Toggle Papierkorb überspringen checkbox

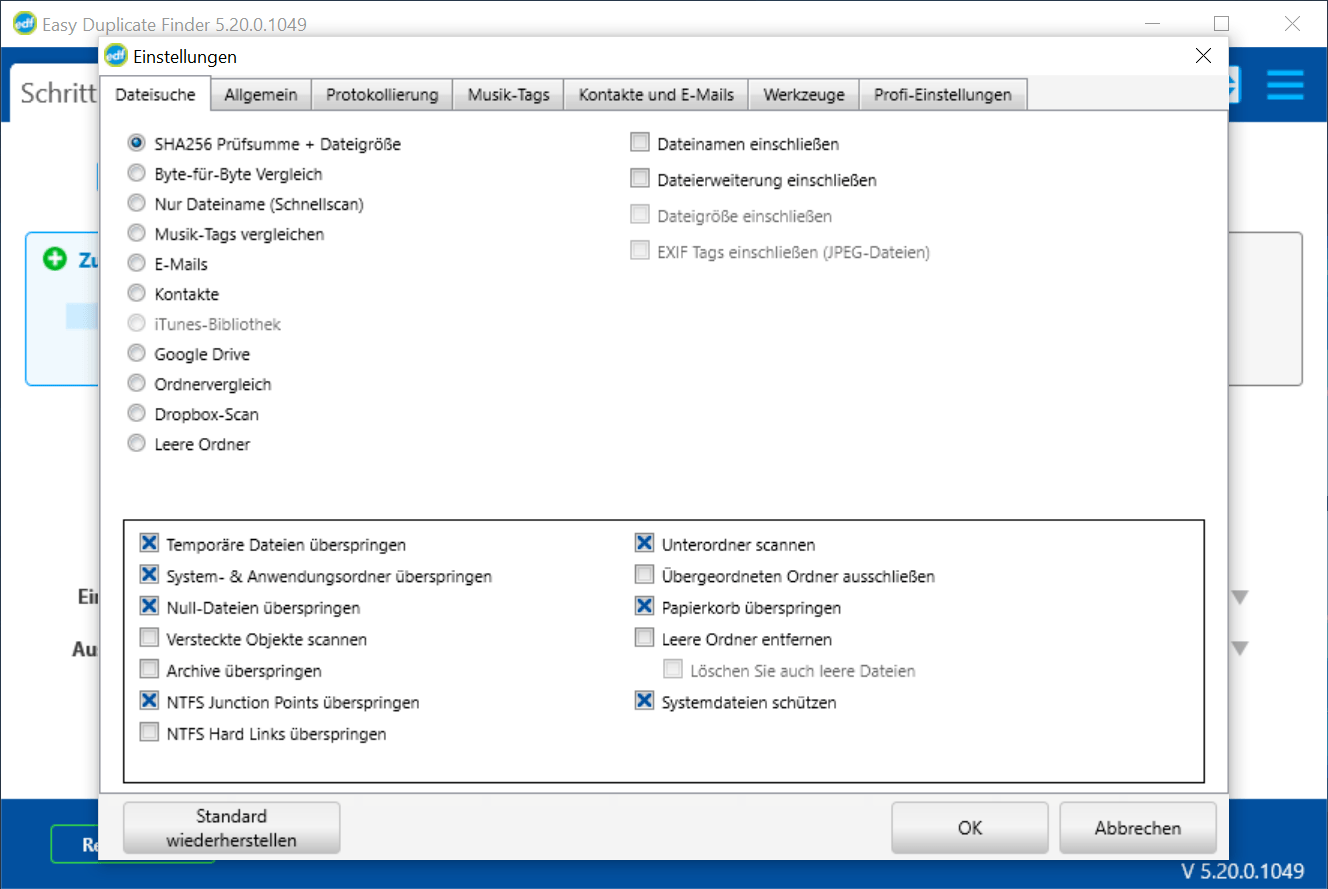coord(644,606)
